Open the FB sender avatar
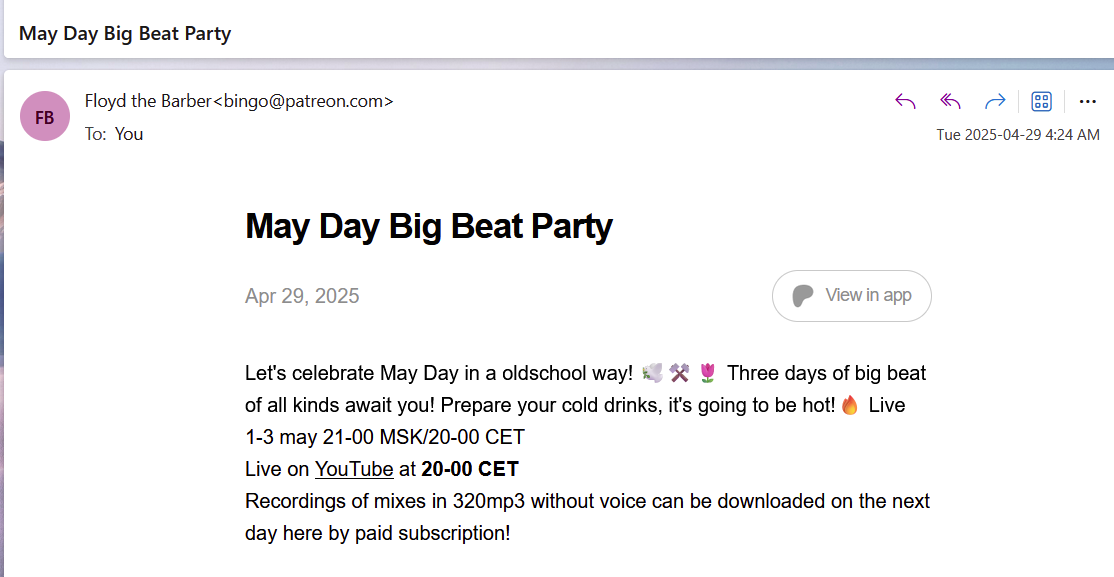Image resolution: width=1114 pixels, height=577 pixels. [45, 116]
